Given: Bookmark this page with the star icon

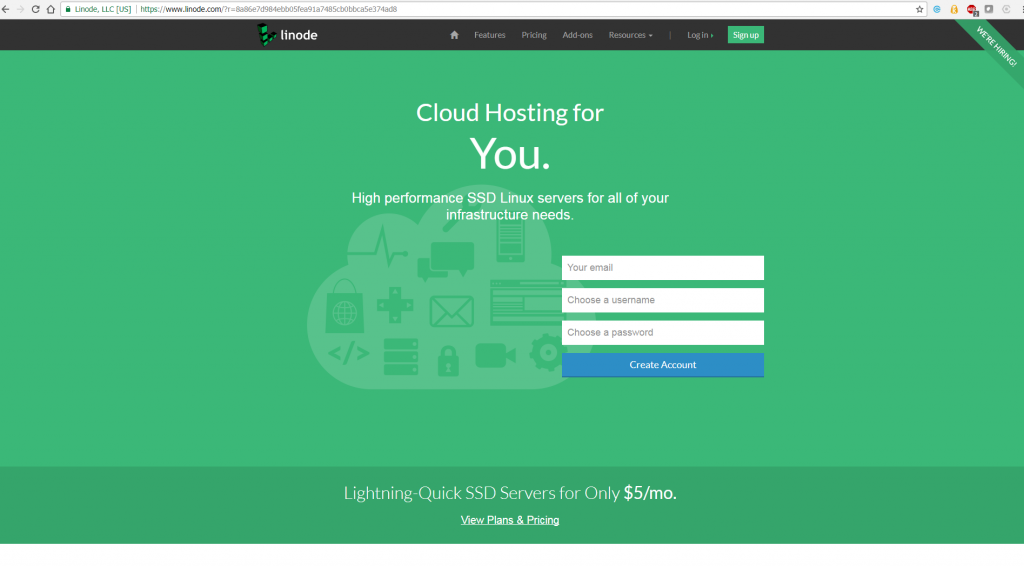Looking at the screenshot, I should [x=920, y=9].
